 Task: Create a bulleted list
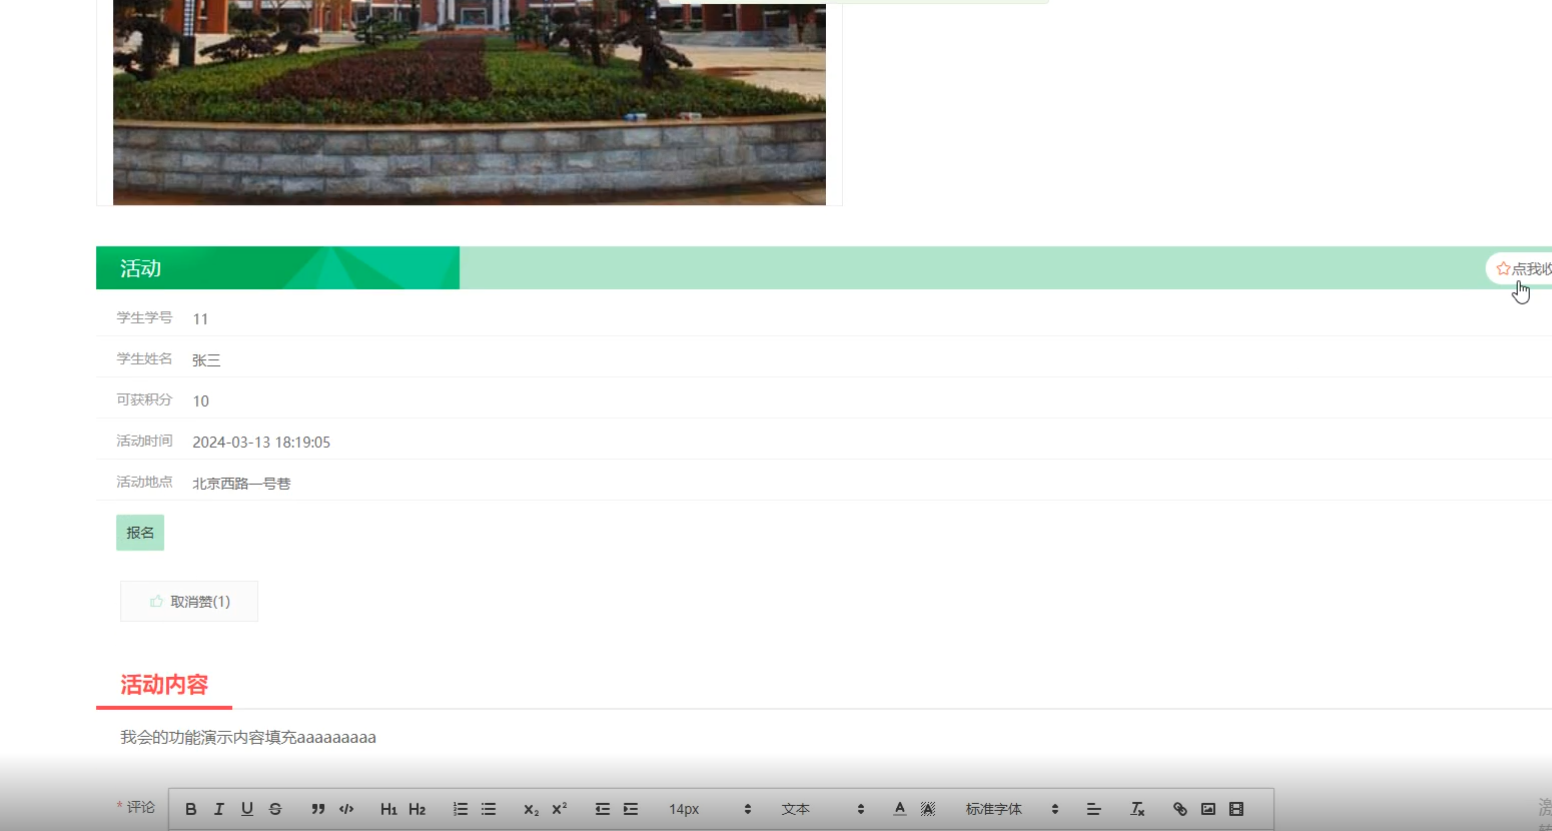tap(488, 809)
